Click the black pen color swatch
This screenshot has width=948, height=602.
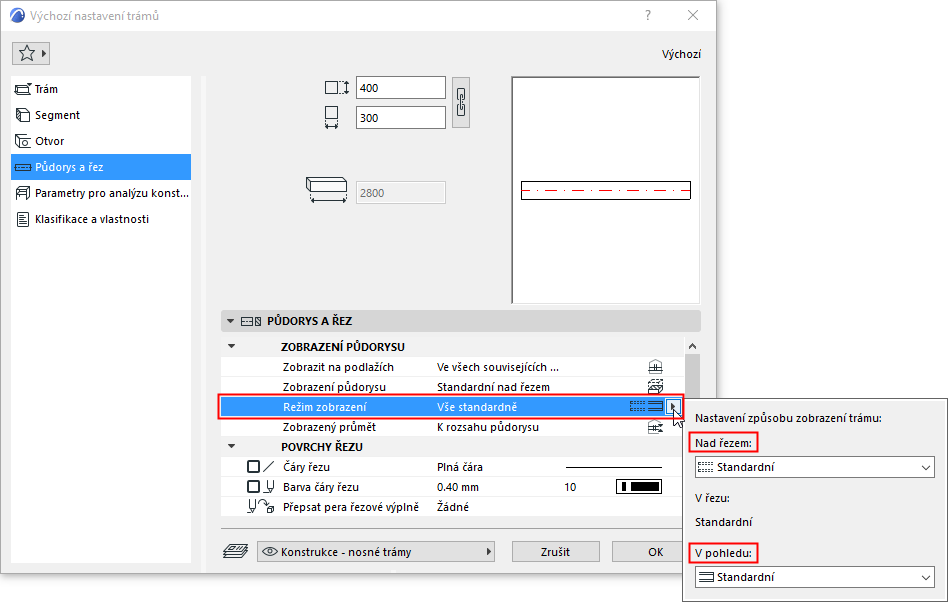coord(639,487)
